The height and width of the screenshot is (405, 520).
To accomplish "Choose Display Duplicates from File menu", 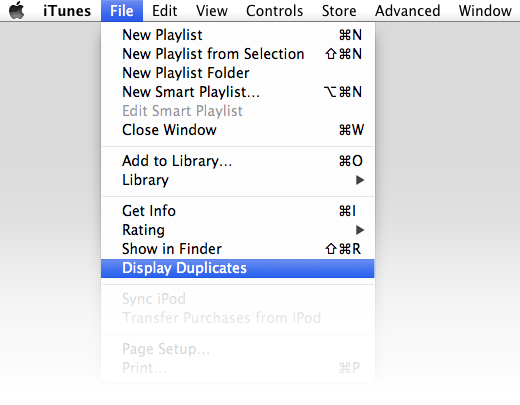I will [238, 268].
